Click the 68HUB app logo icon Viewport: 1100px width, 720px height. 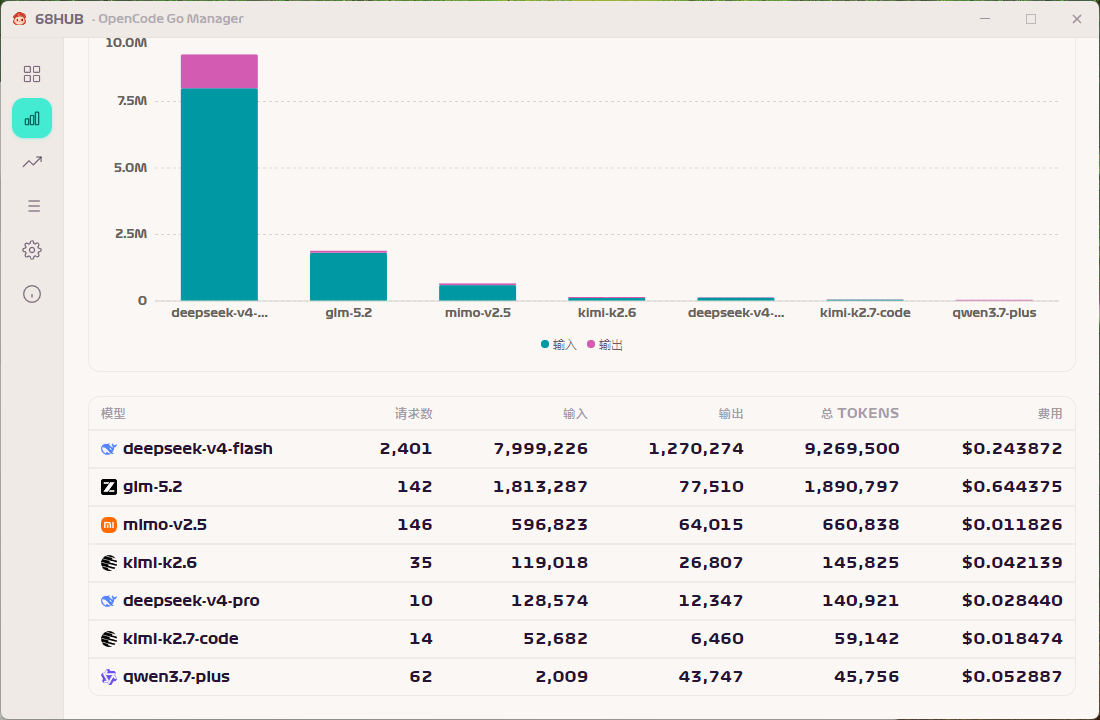pos(20,19)
